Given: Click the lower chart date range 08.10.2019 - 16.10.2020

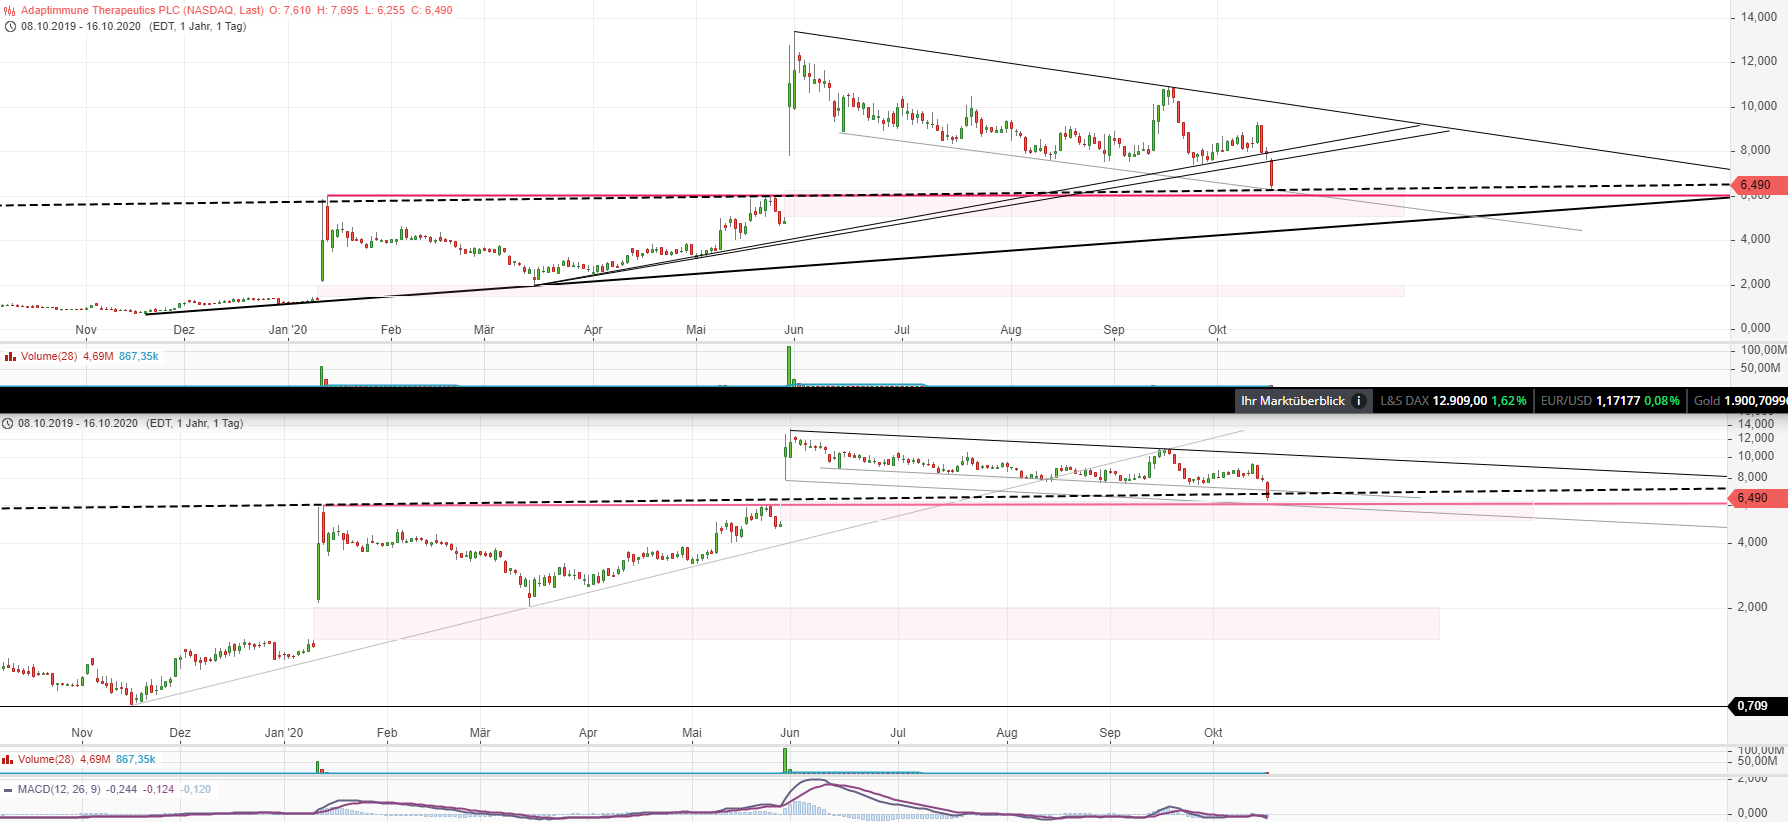Looking at the screenshot, I should point(78,423).
